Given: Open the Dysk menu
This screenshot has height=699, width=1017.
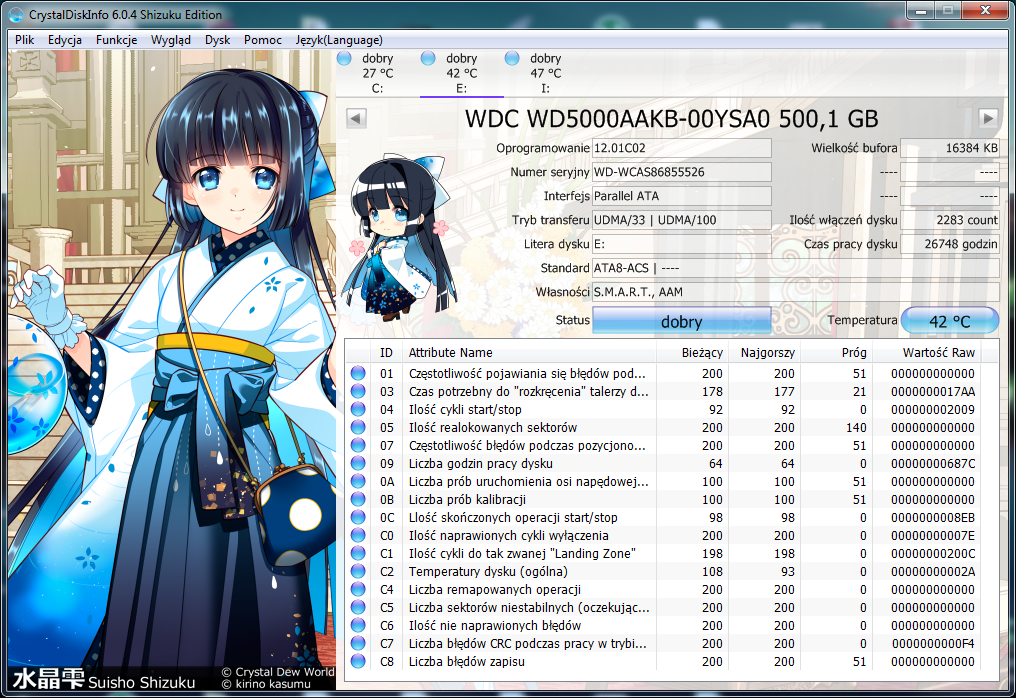Looking at the screenshot, I should [x=217, y=40].
